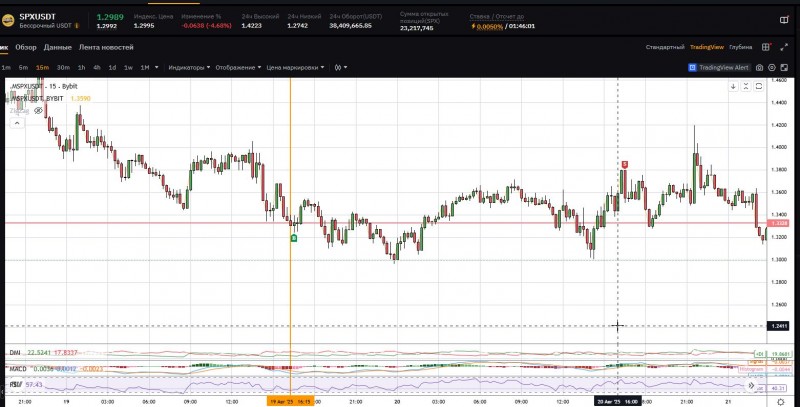
Task: Switch to Глубина depth view
Action: 740,47
